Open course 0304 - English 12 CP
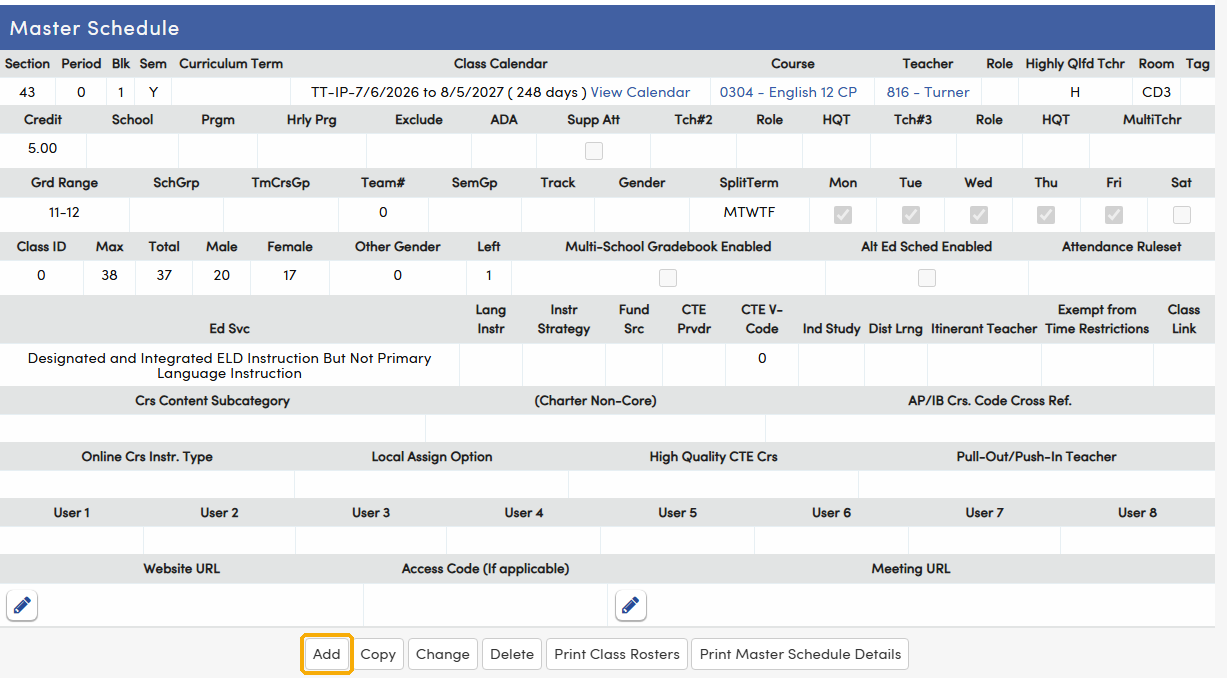The width and height of the screenshot is (1231, 678). pyautogui.click(x=788, y=92)
